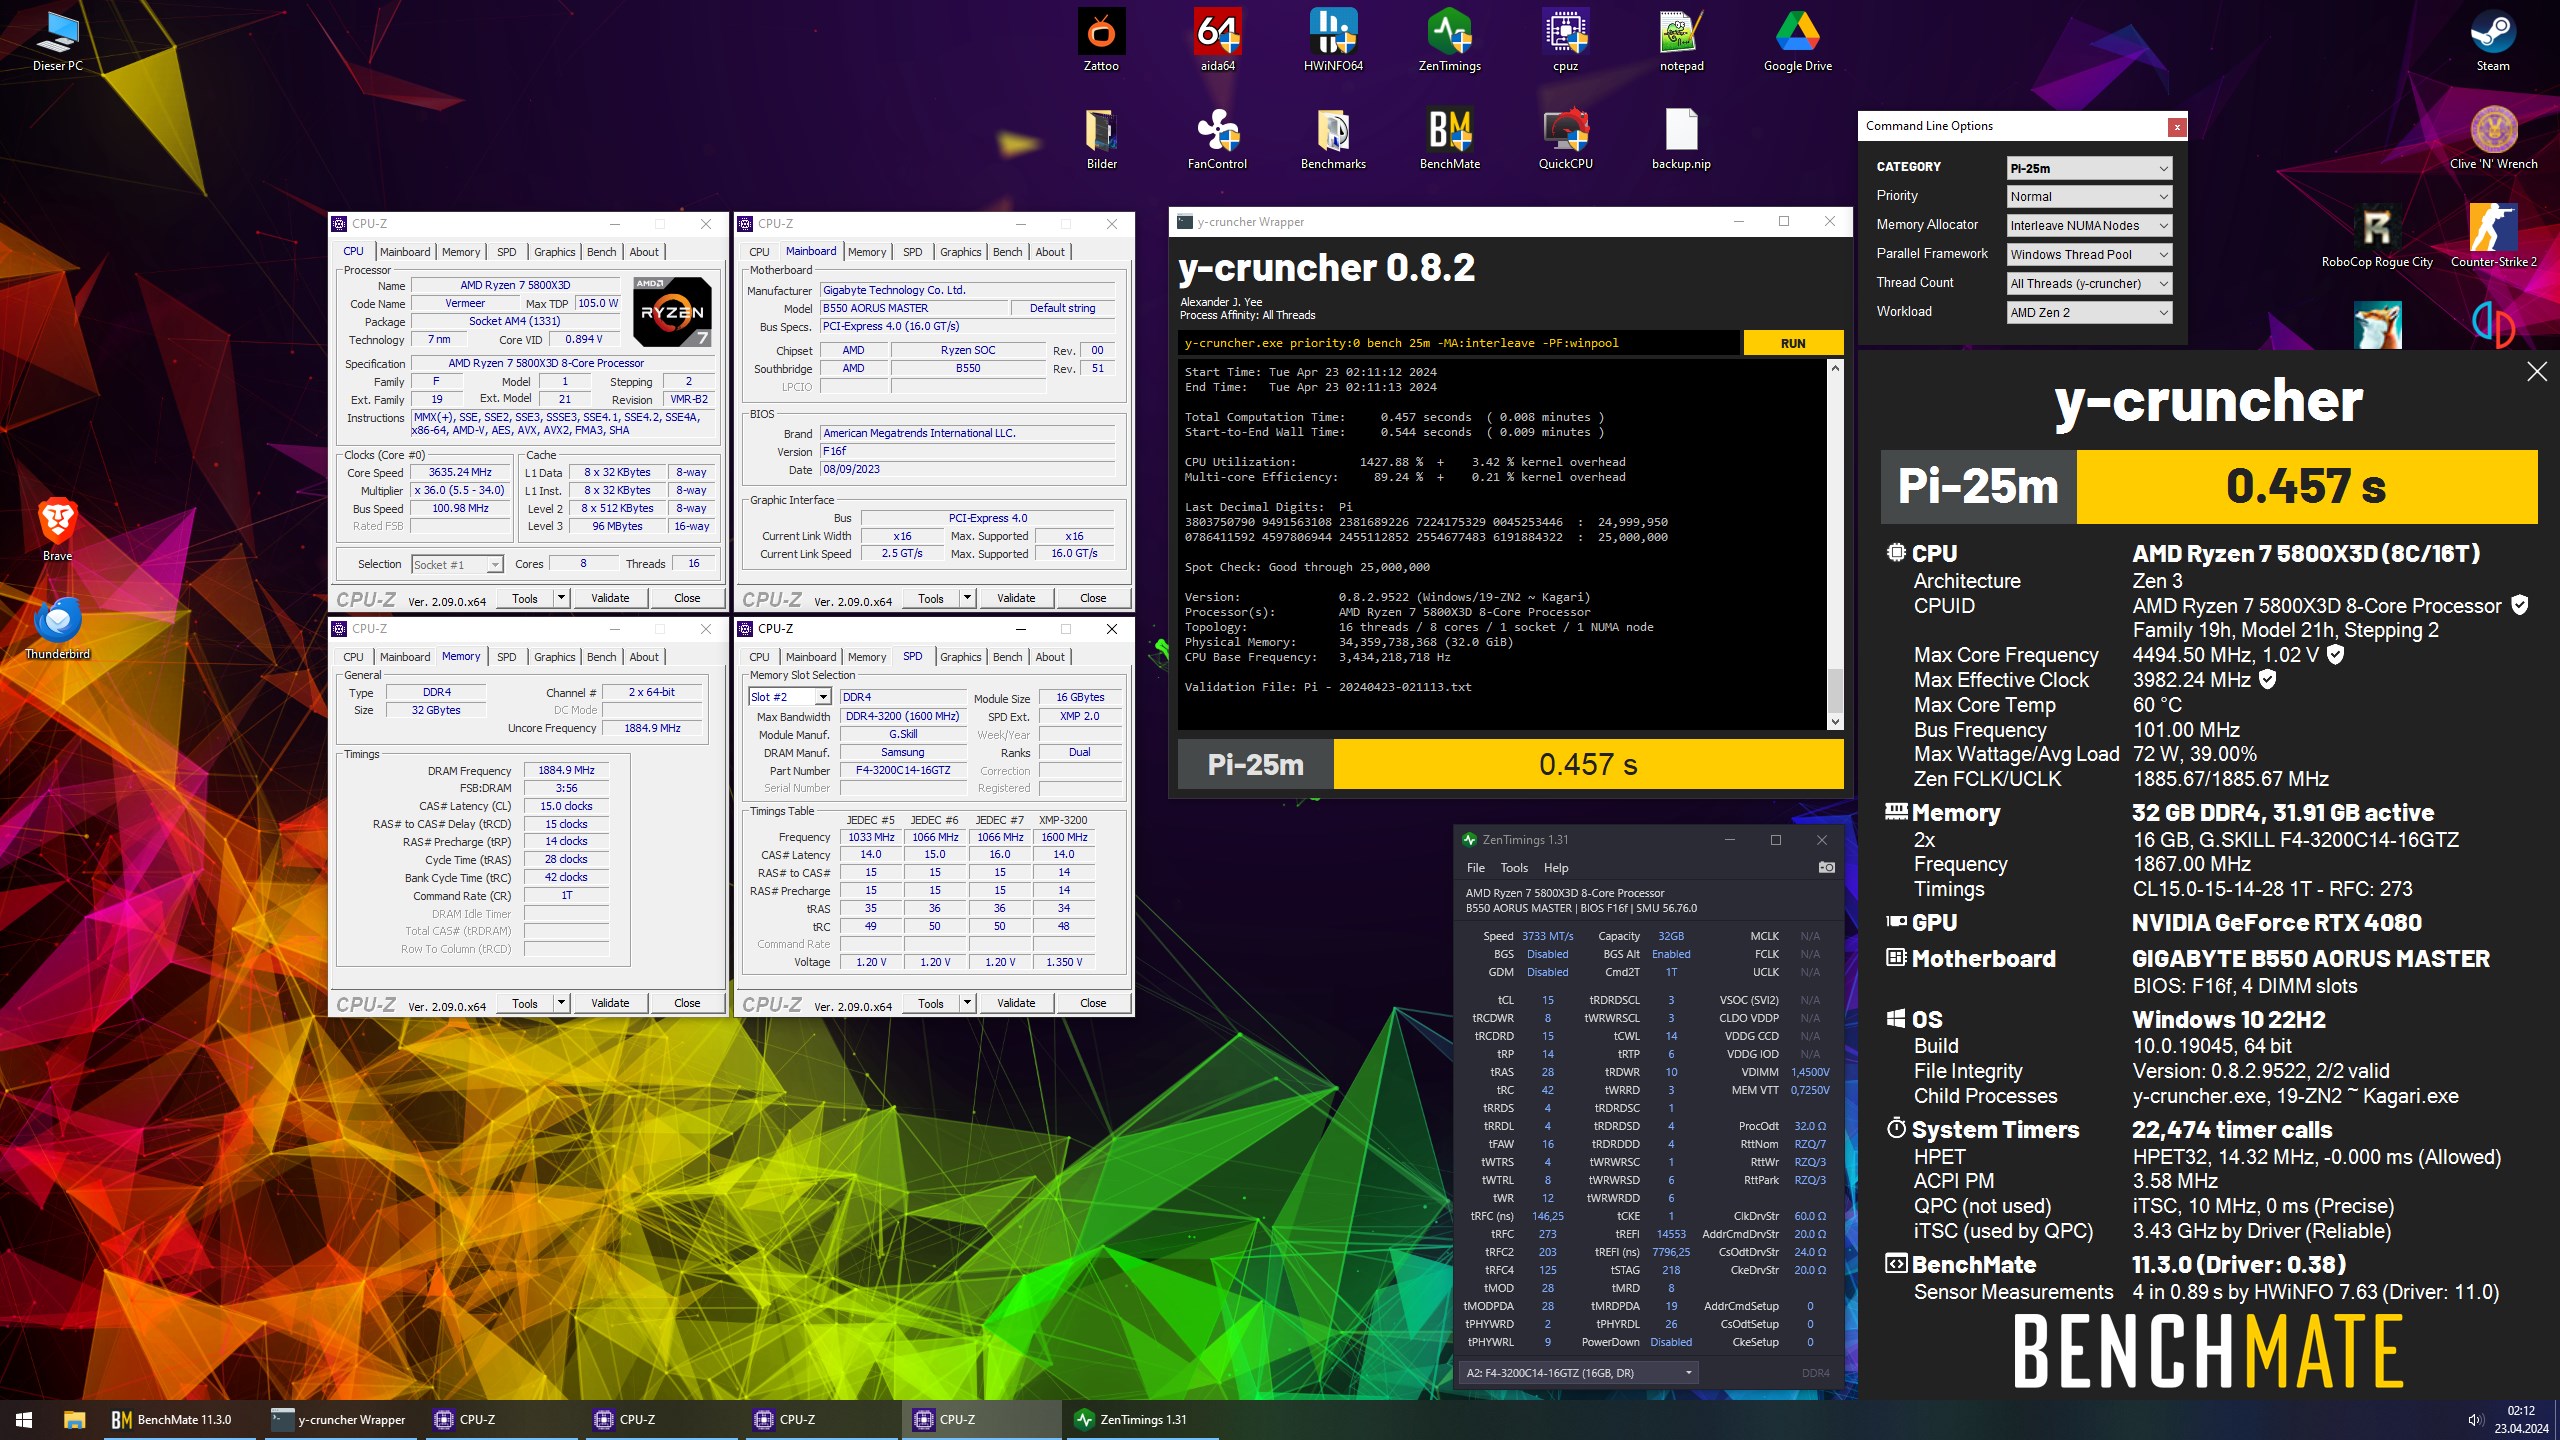Click the y-cruncher console scrollbar up arrow
2560x1440 pixels.
1835,368
